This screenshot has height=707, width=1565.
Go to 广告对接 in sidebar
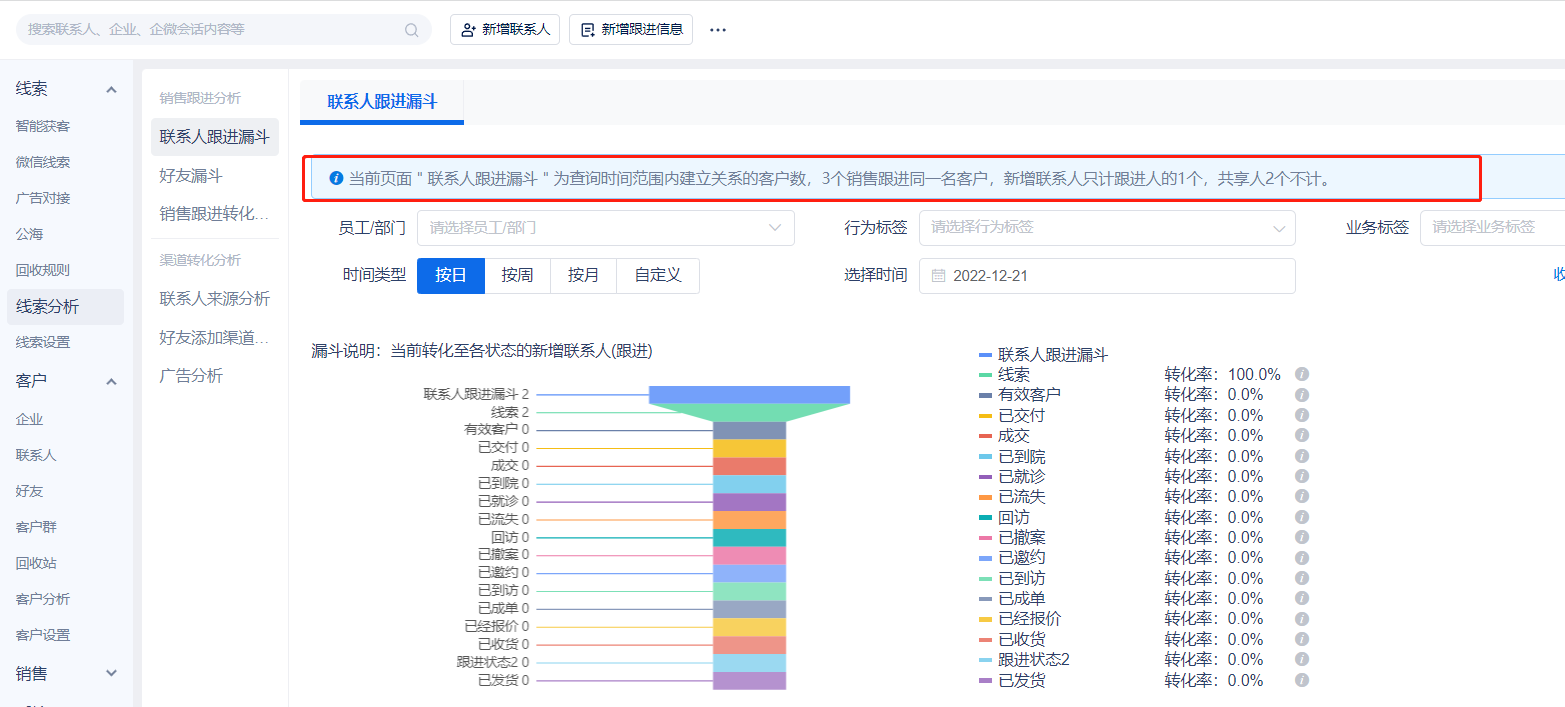coord(43,198)
